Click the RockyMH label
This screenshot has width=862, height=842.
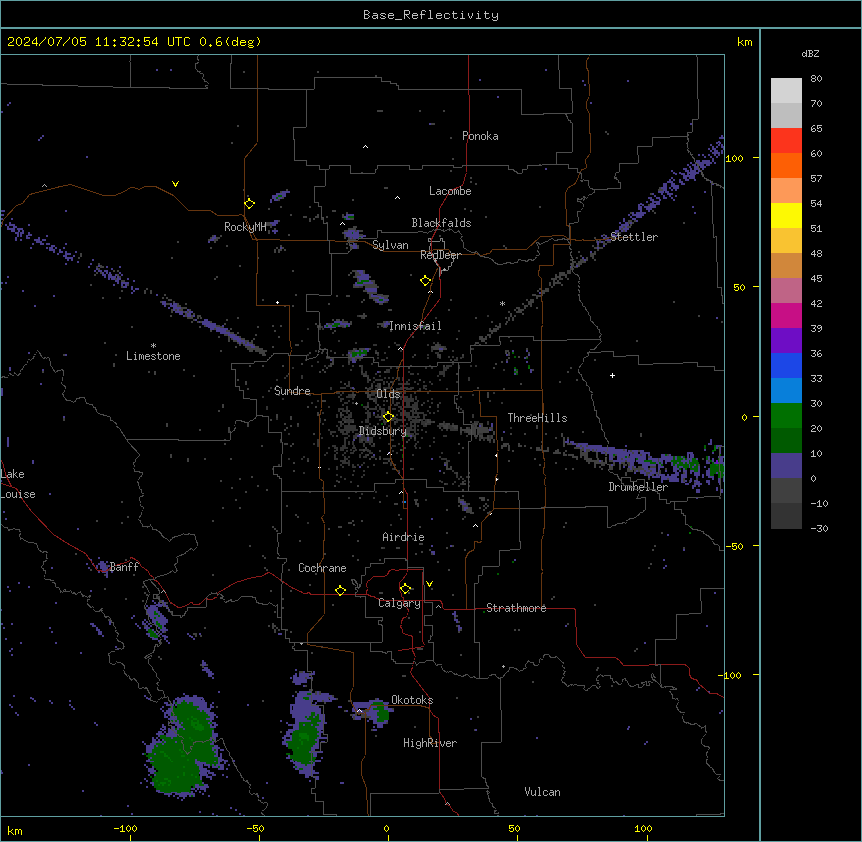click(245, 227)
